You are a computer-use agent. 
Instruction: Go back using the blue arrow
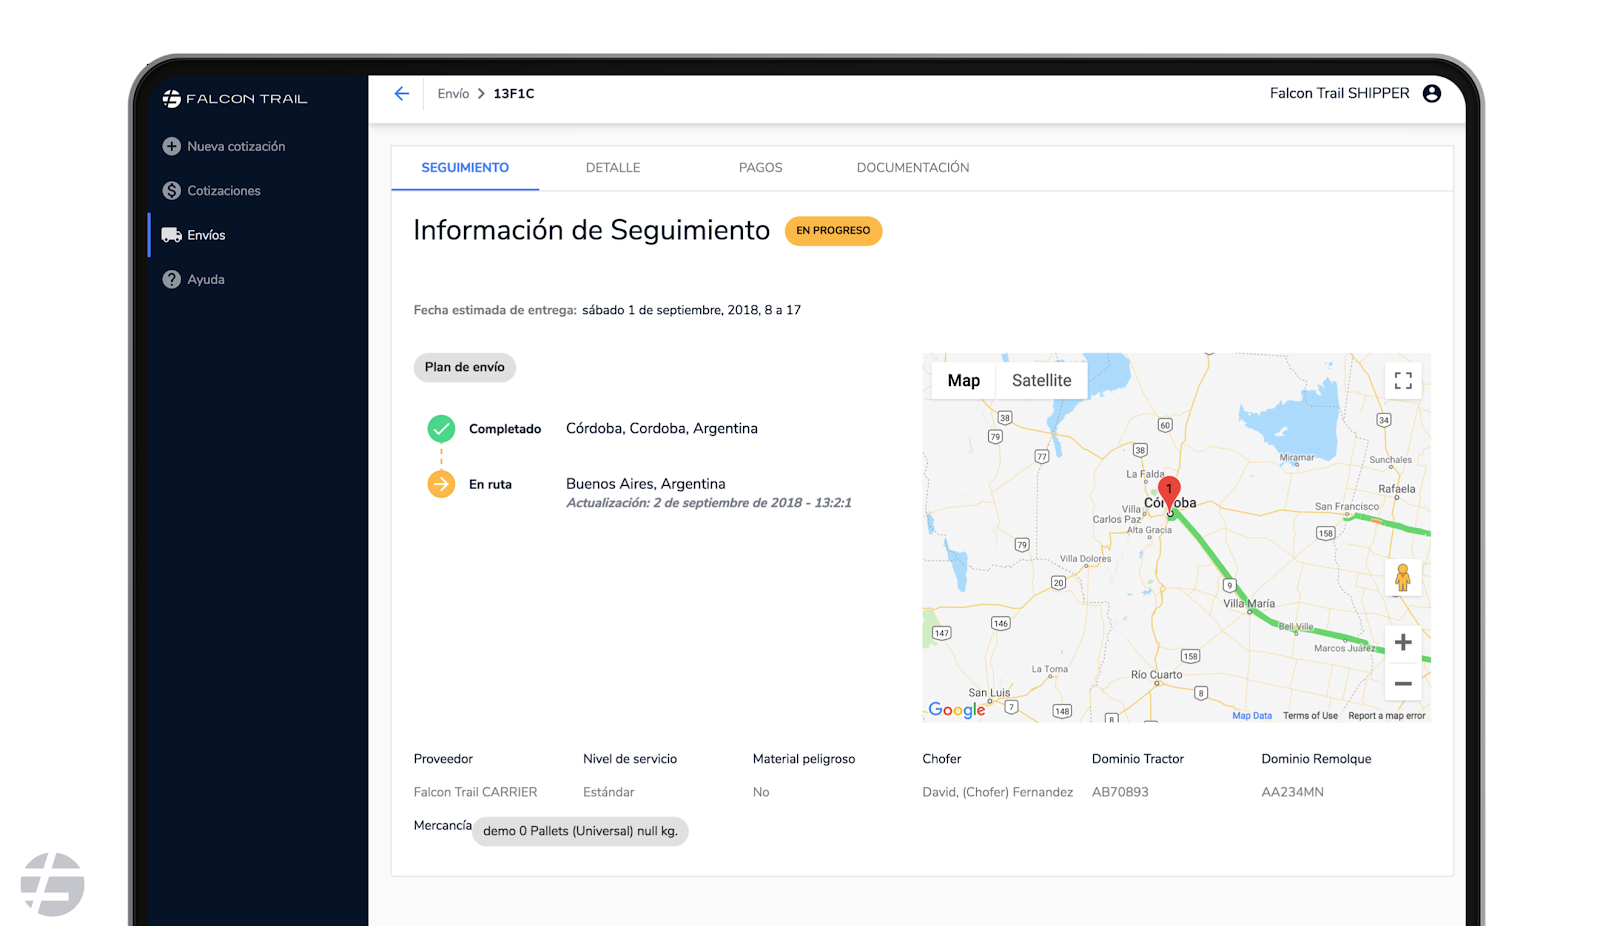(x=402, y=93)
